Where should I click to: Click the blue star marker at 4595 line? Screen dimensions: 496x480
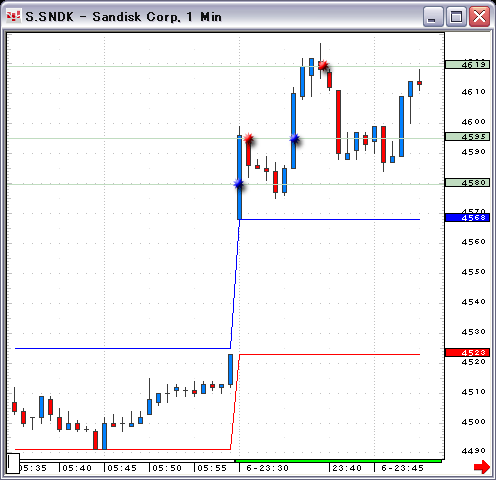294,138
